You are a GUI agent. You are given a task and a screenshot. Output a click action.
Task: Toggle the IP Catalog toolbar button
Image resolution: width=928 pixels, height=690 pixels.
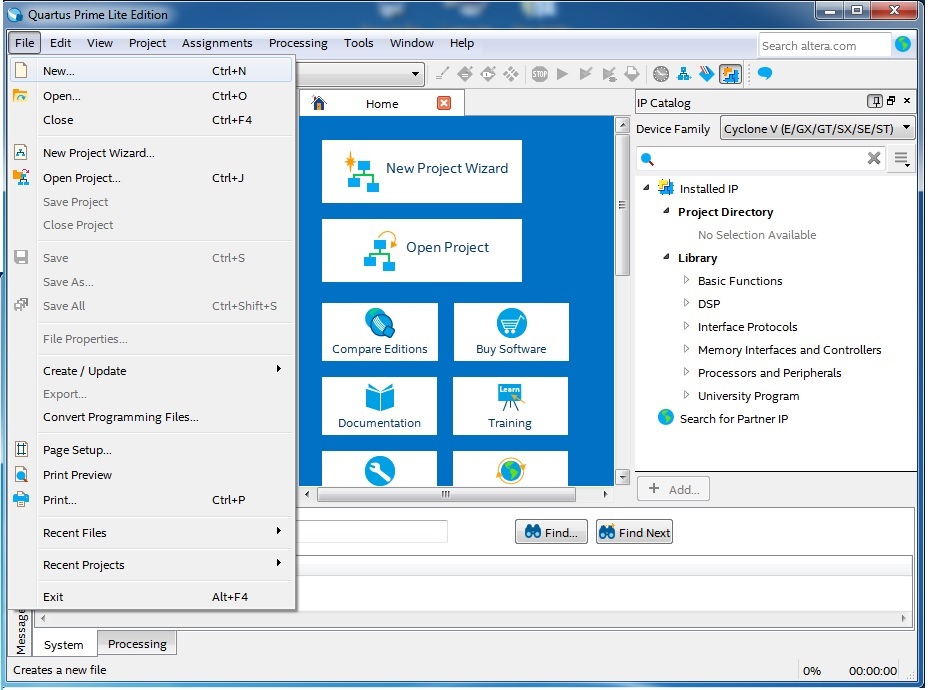(x=730, y=74)
